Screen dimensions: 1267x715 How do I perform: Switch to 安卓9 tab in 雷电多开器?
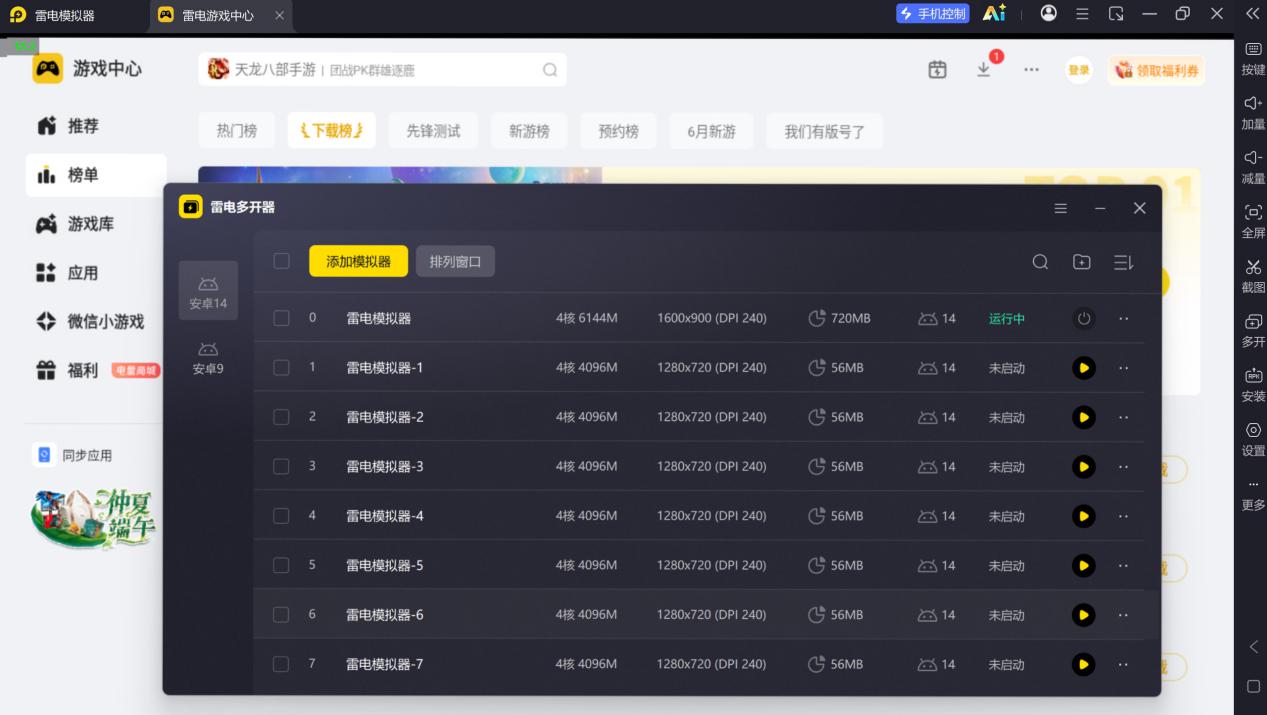[x=208, y=357]
